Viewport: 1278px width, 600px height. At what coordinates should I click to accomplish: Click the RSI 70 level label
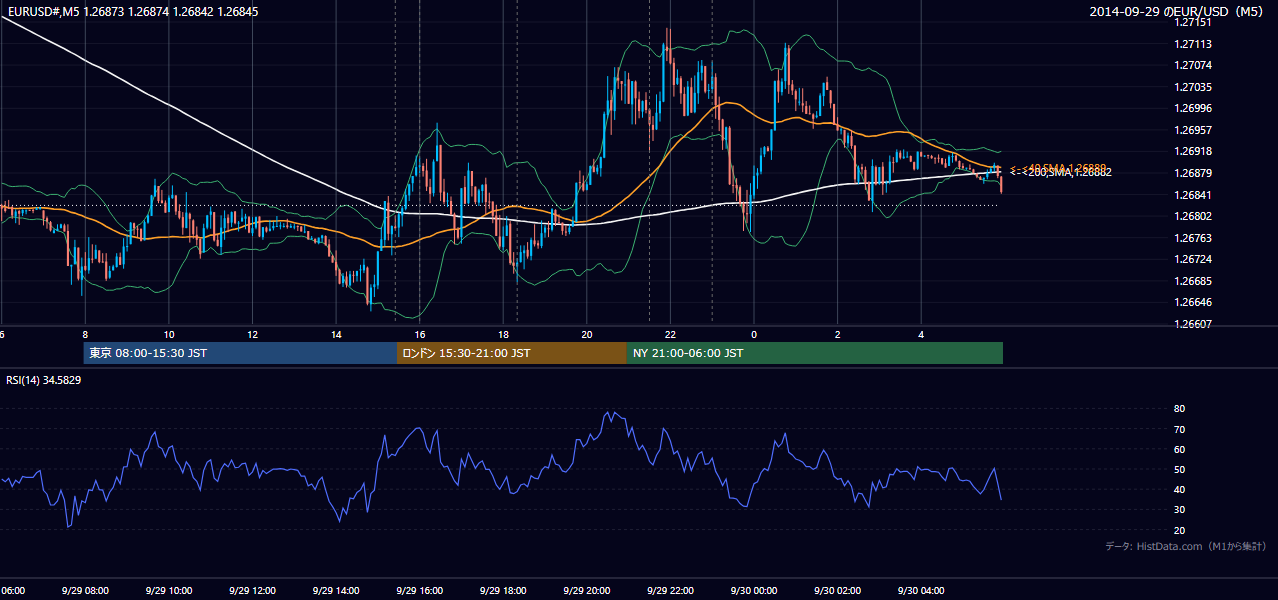(x=1179, y=429)
